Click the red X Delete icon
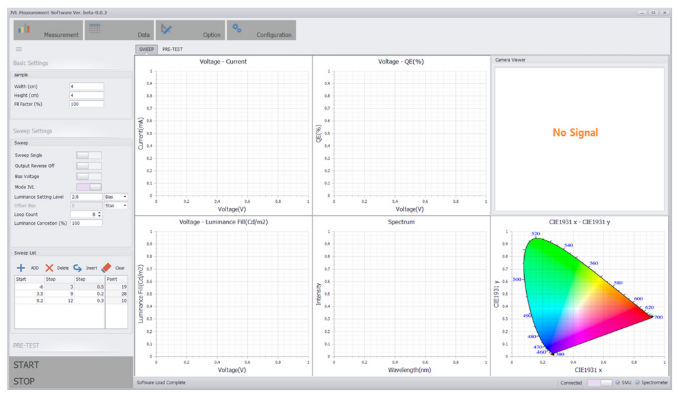677x394 pixels. pyautogui.click(x=49, y=268)
